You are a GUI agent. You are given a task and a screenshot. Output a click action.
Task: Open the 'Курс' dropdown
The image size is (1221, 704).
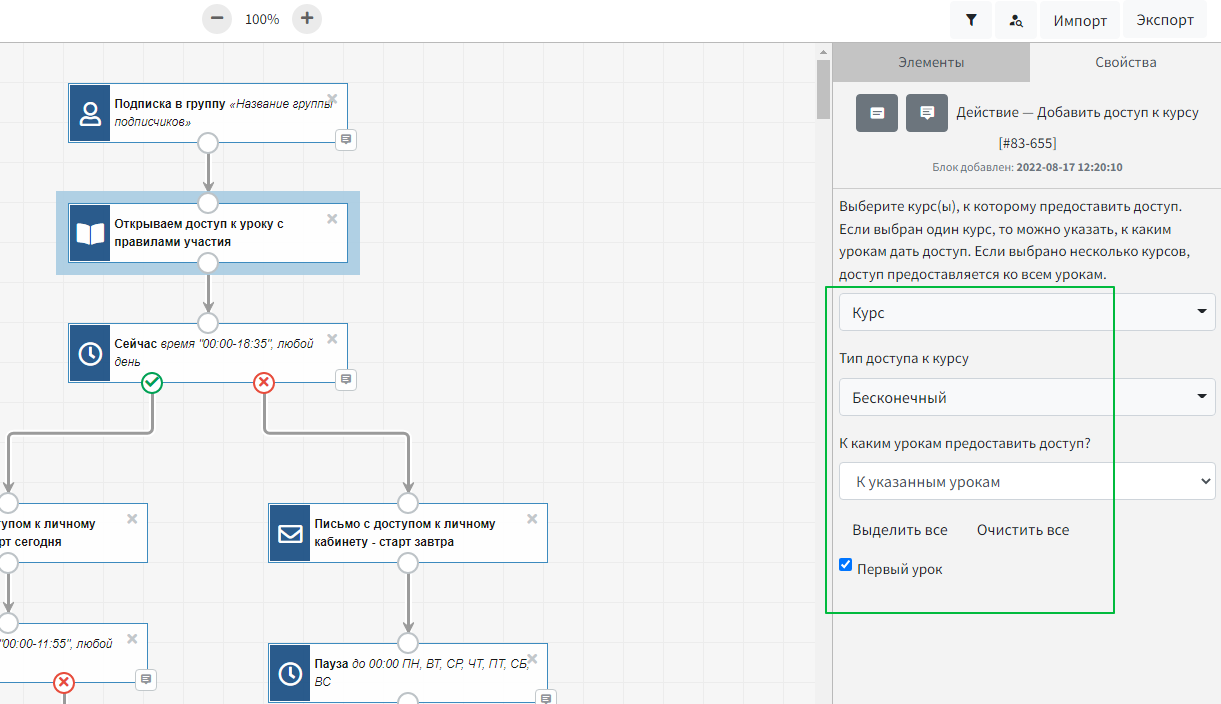(x=1027, y=313)
